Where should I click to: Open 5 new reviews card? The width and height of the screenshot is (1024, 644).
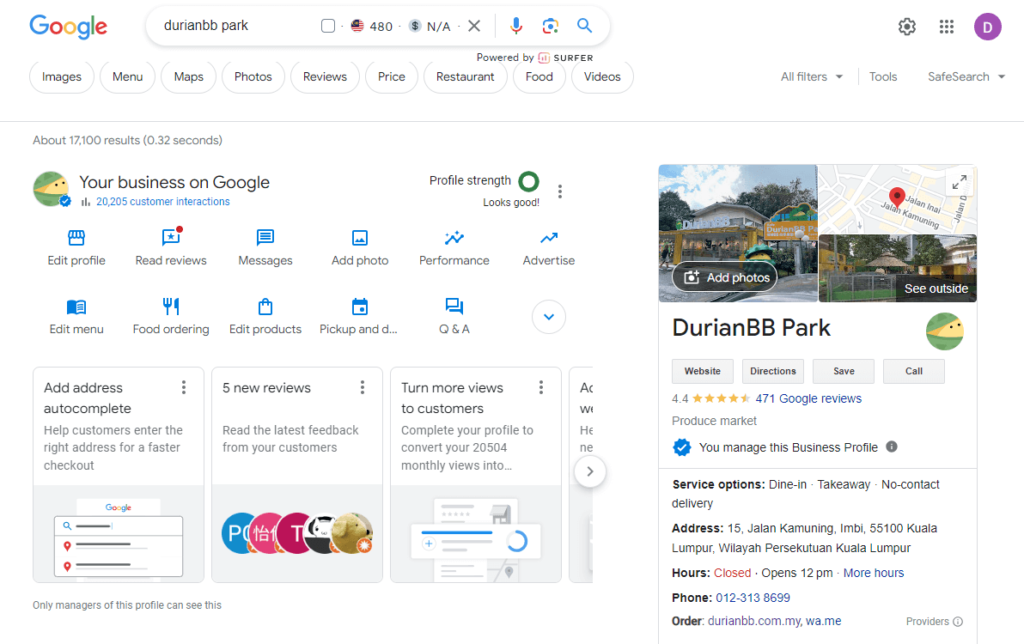pos(297,475)
